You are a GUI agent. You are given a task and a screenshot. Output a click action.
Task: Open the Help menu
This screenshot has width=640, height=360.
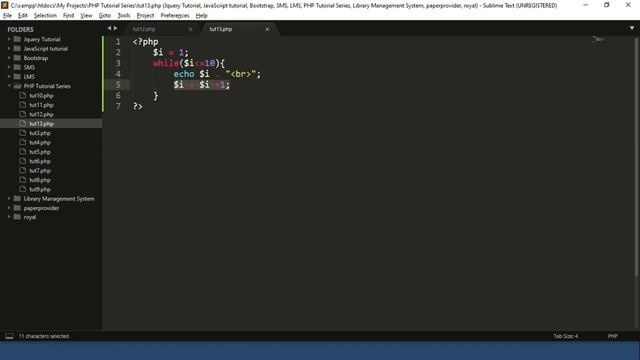[202, 16]
